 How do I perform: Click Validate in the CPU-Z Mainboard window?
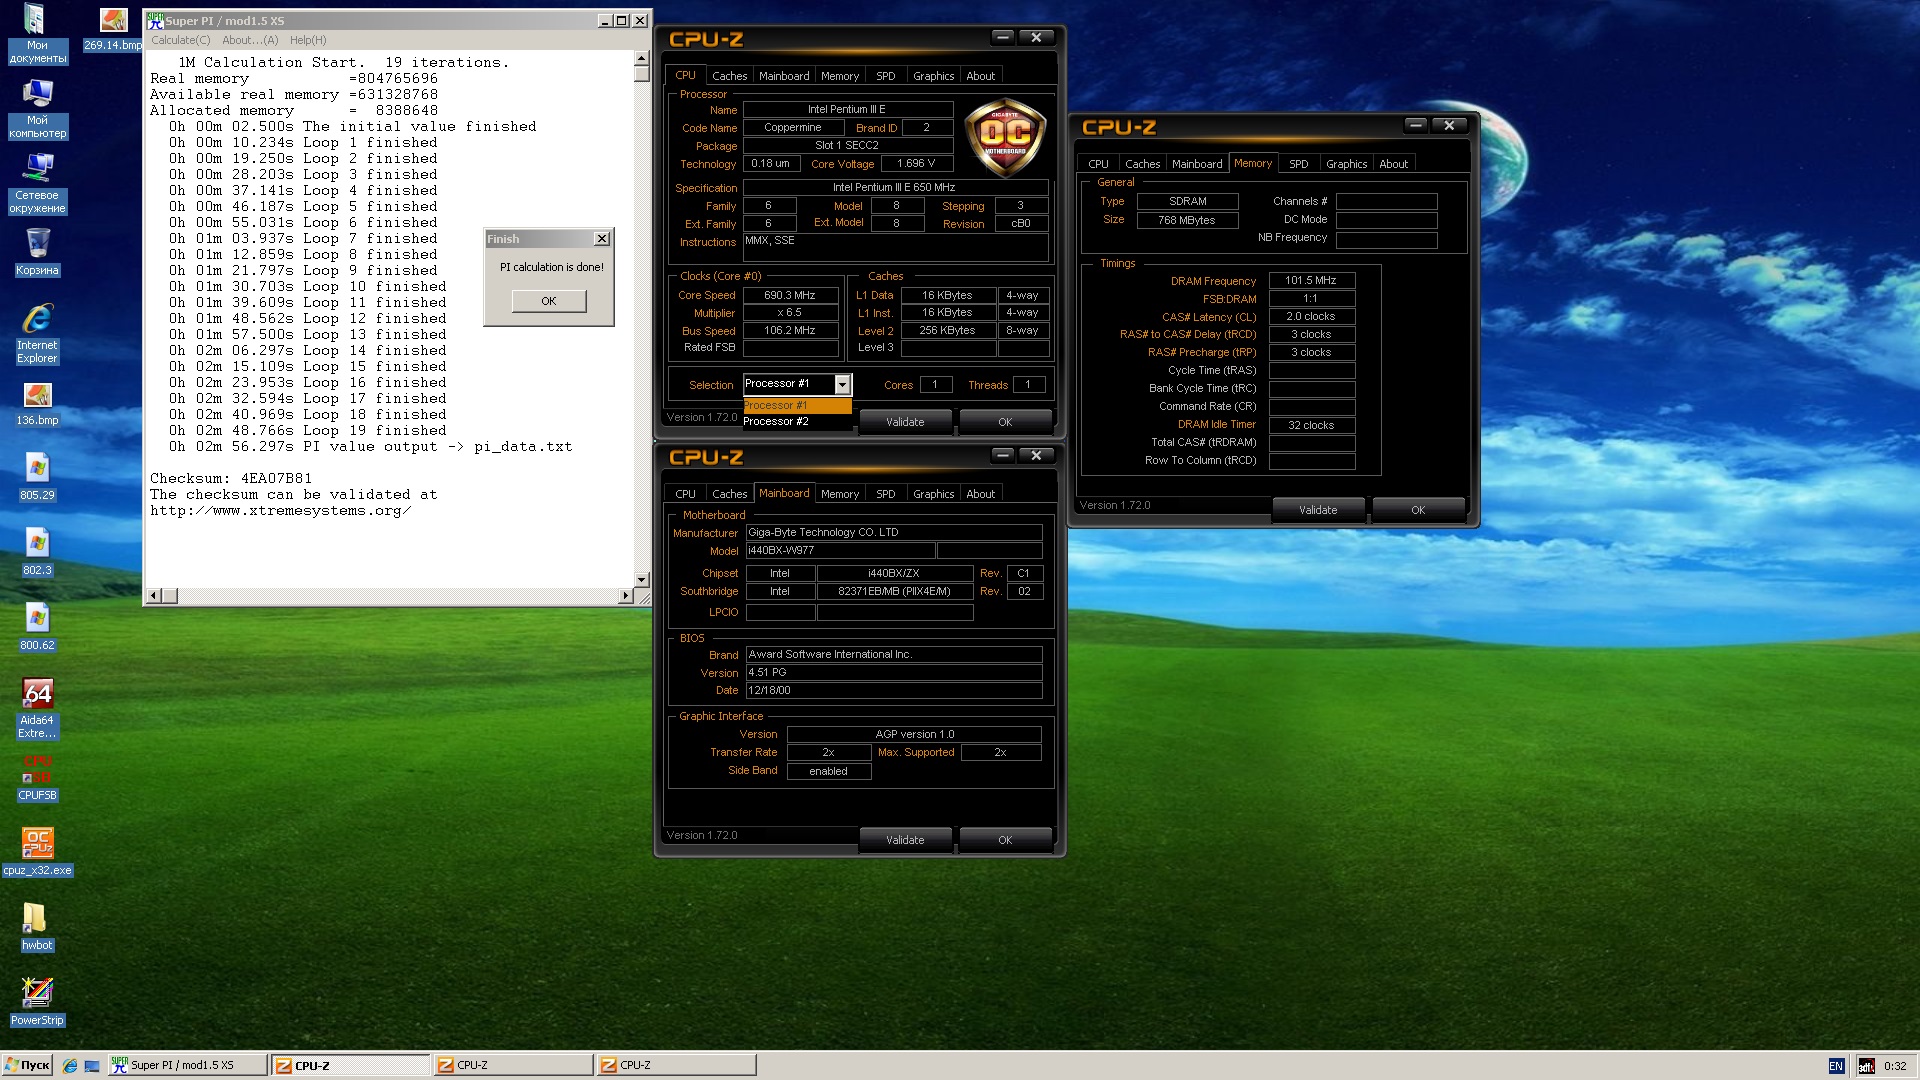tap(905, 840)
